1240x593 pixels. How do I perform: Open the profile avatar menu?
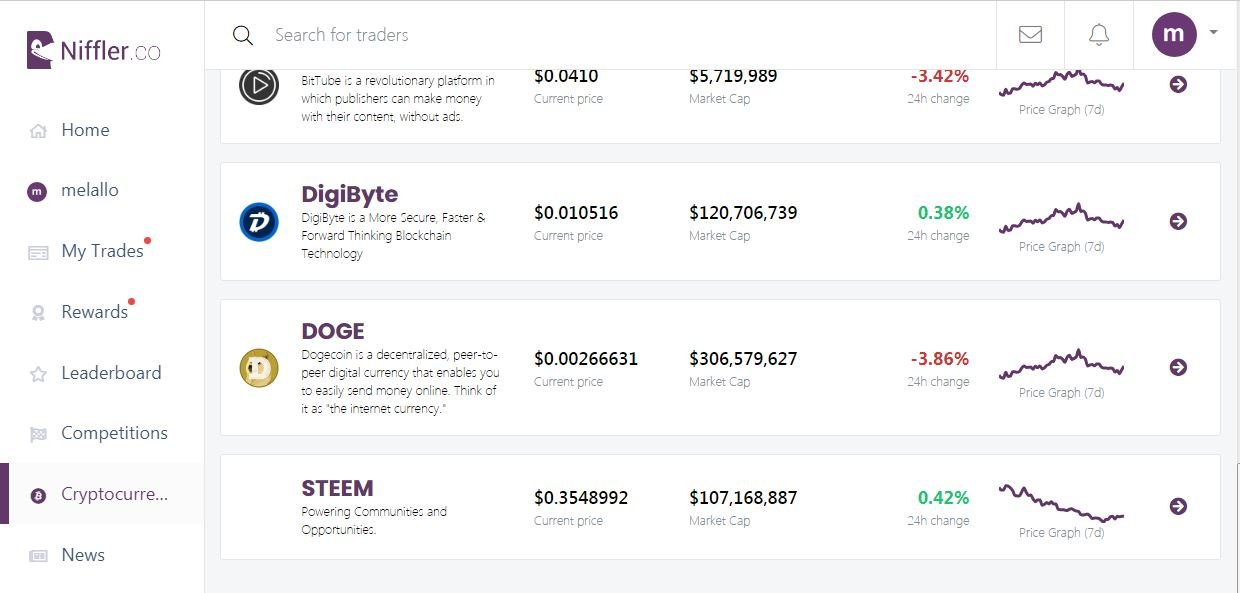click(x=1174, y=35)
